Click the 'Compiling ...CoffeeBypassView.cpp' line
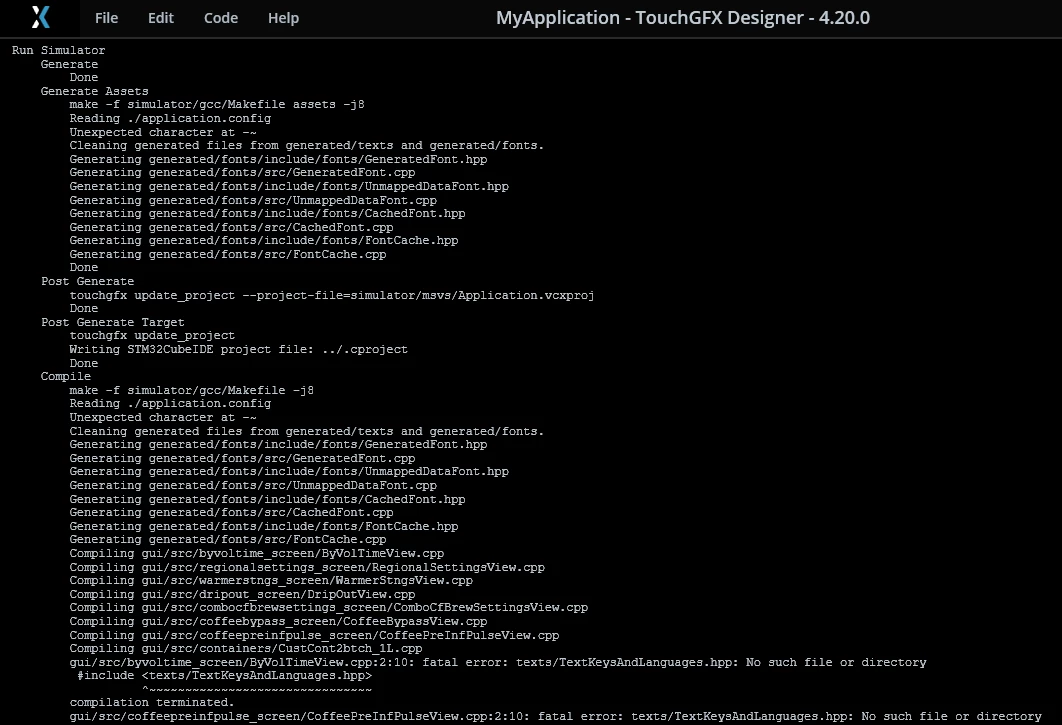Screen dimensions: 1062x725 click(278, 621)
